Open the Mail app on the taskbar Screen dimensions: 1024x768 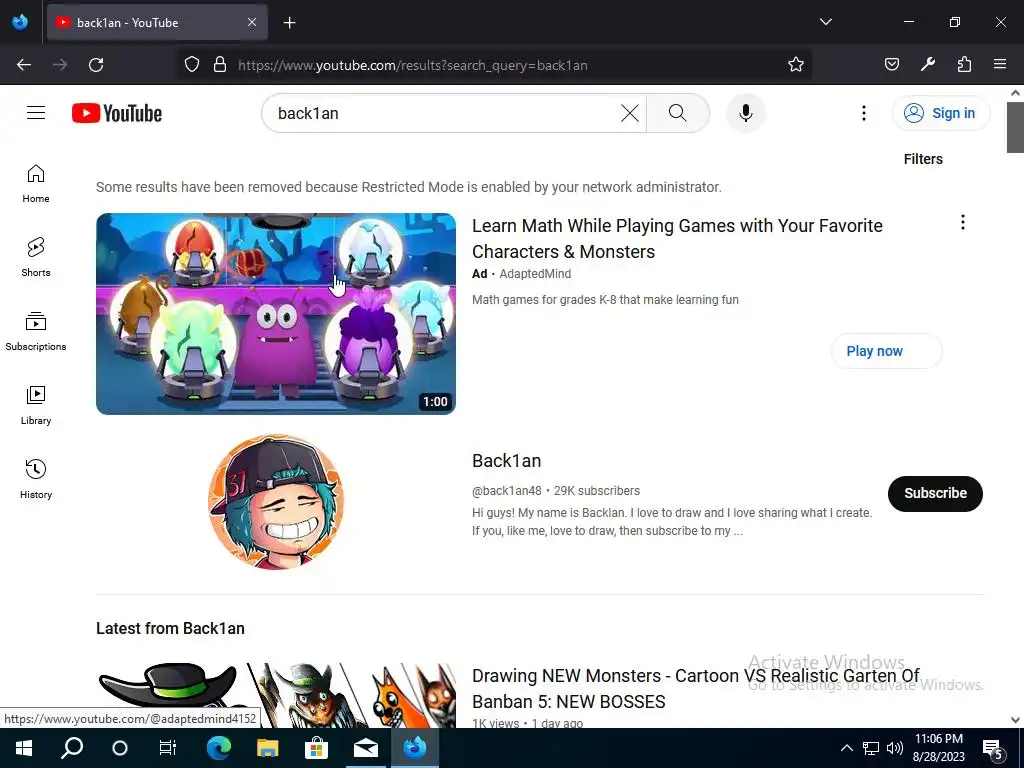tap(366, 748)
